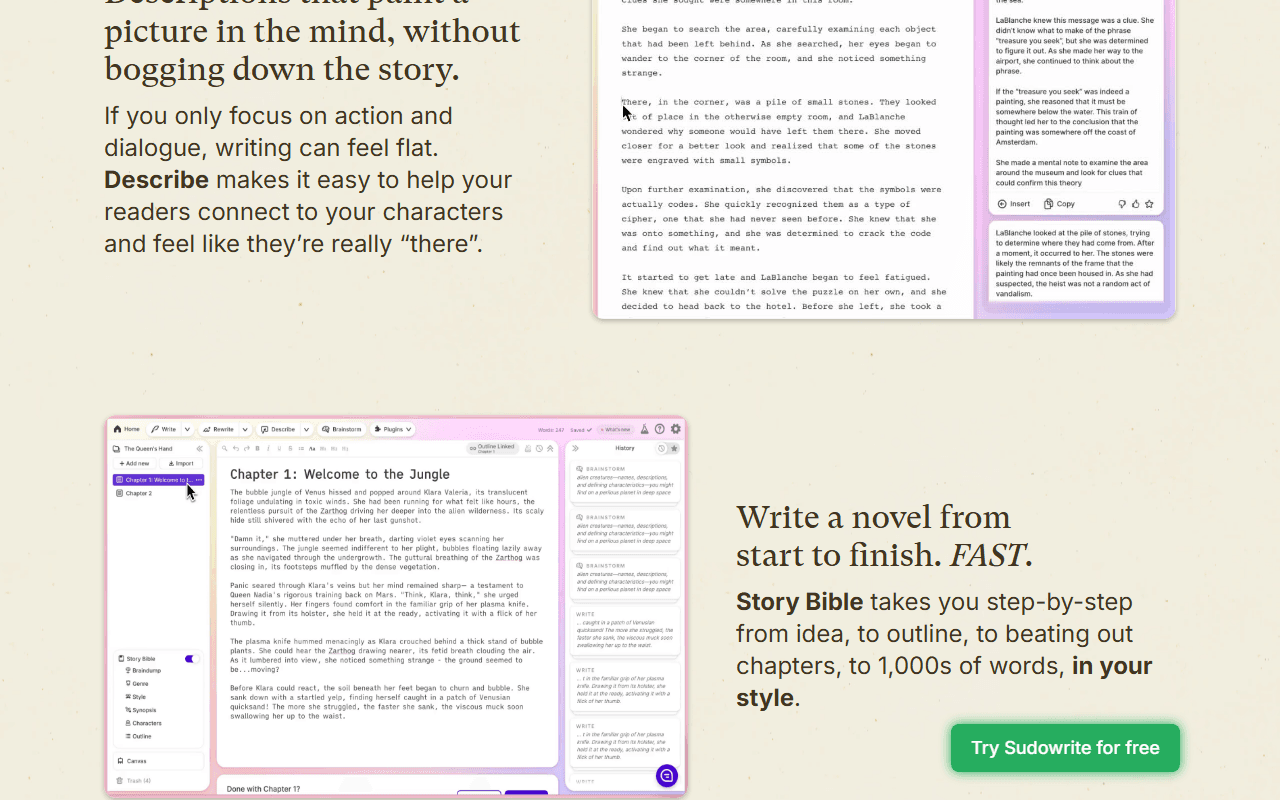Click the Write tool button
The height and width of the screenshot is (800, 1280).
163,429
